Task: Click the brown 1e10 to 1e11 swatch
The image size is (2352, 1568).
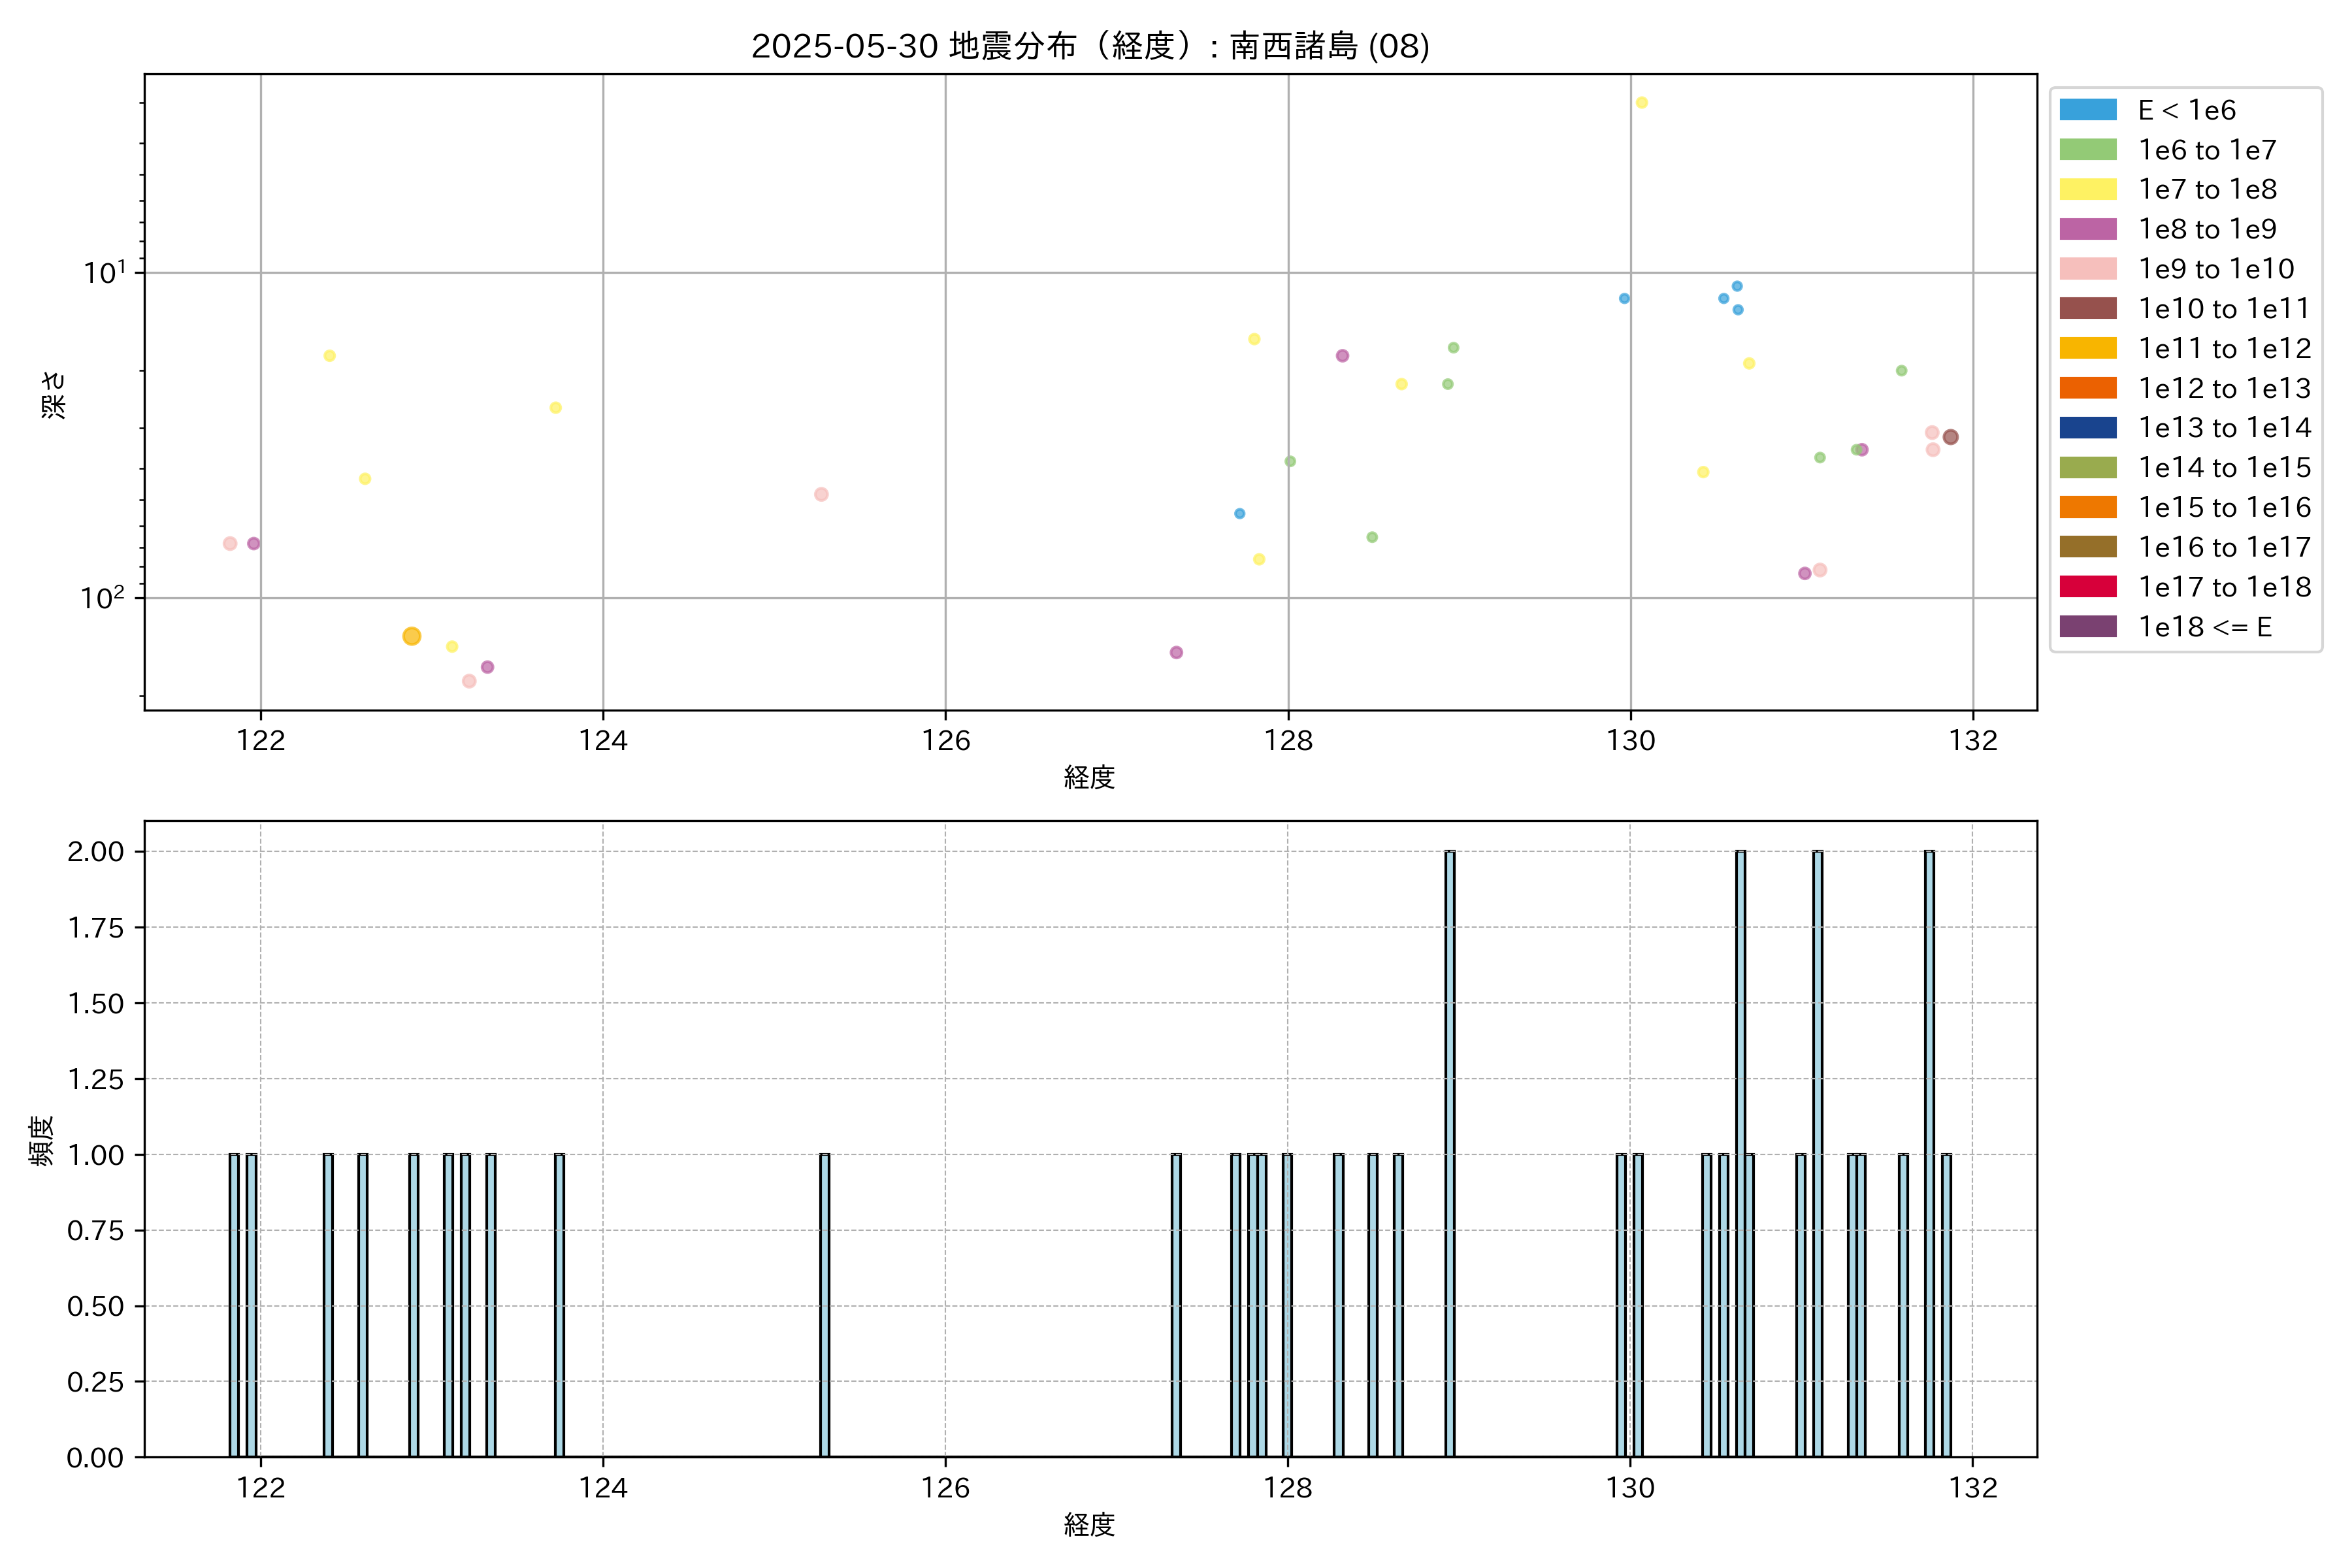Action: click(x=2088, y=309)
